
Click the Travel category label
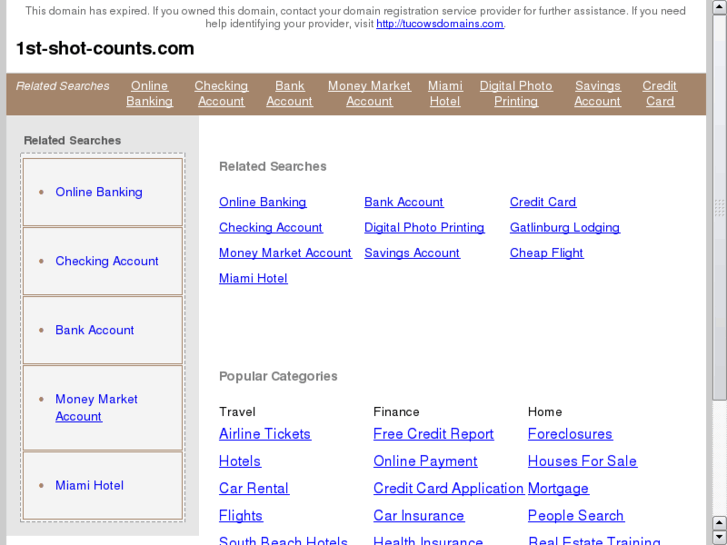click(237, 412)
